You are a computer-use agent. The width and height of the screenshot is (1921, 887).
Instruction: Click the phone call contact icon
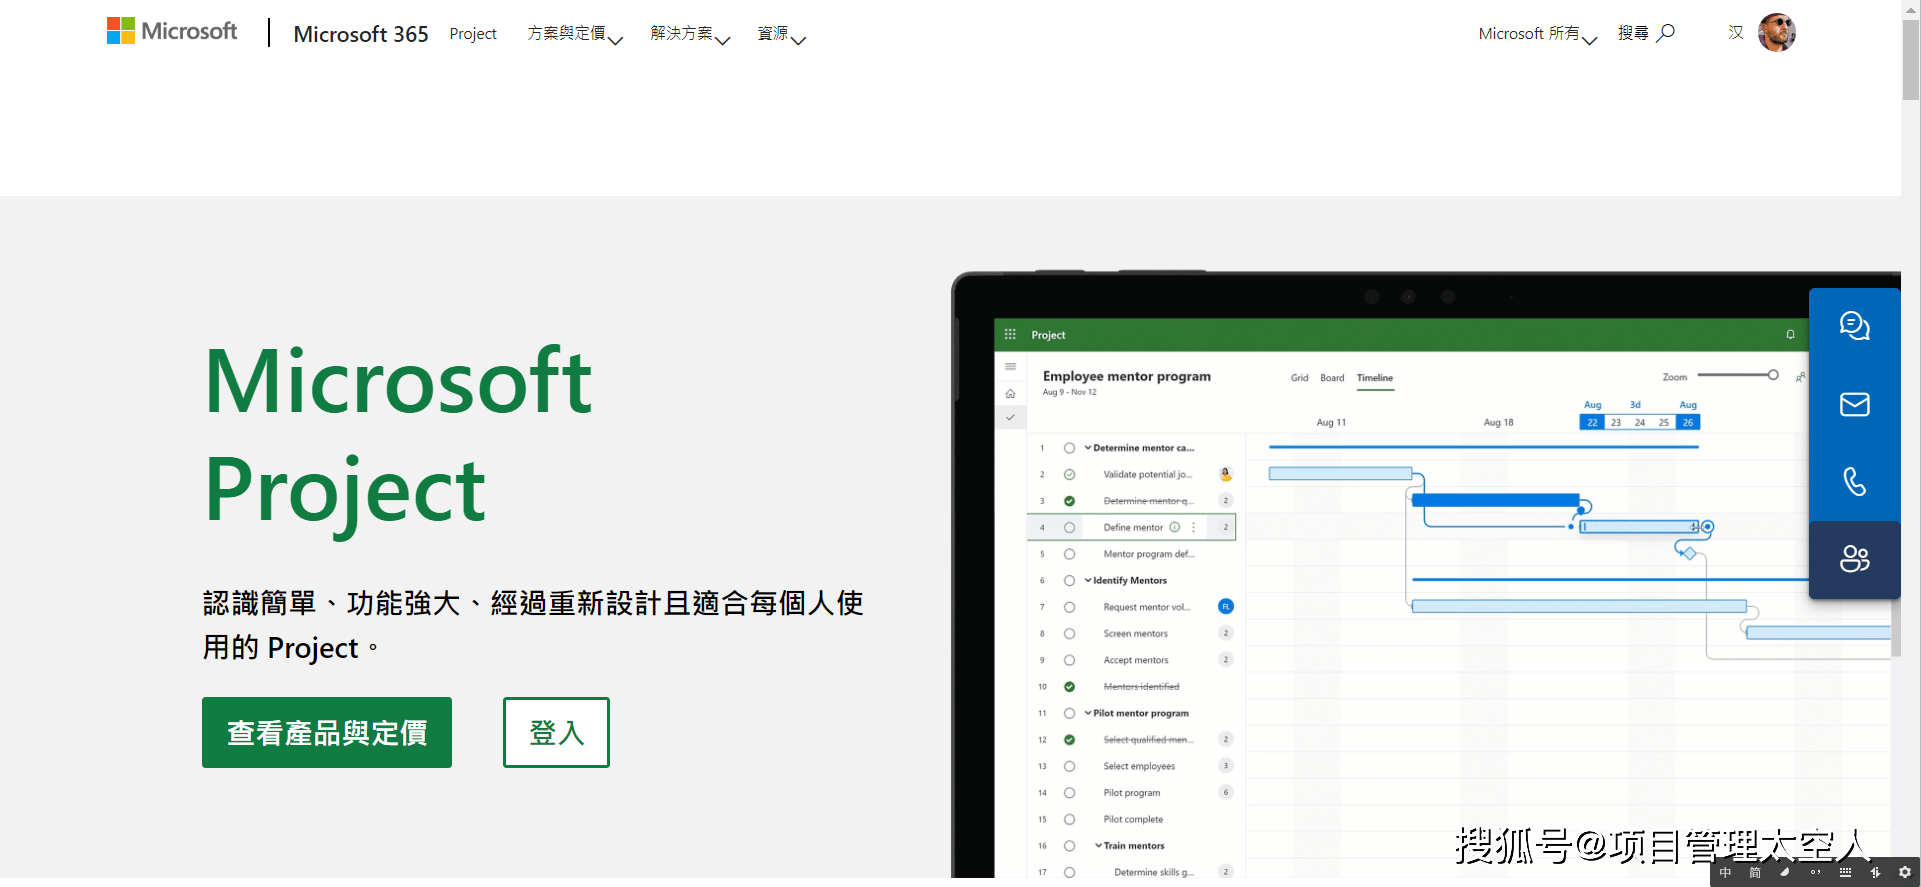[1854, 481]
